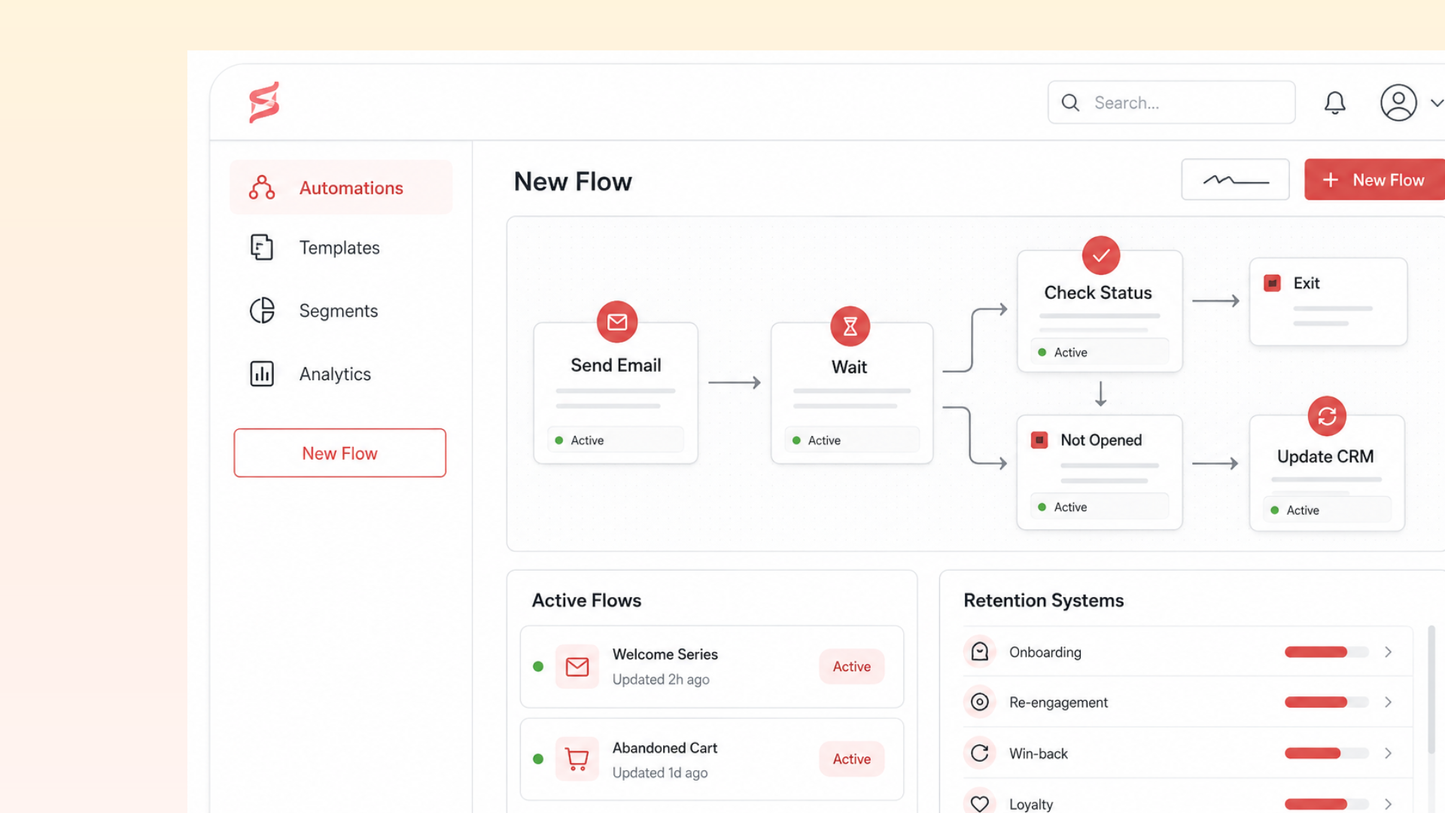
Task: Expand the account menu chevron
Action: tap(1437, 103)
